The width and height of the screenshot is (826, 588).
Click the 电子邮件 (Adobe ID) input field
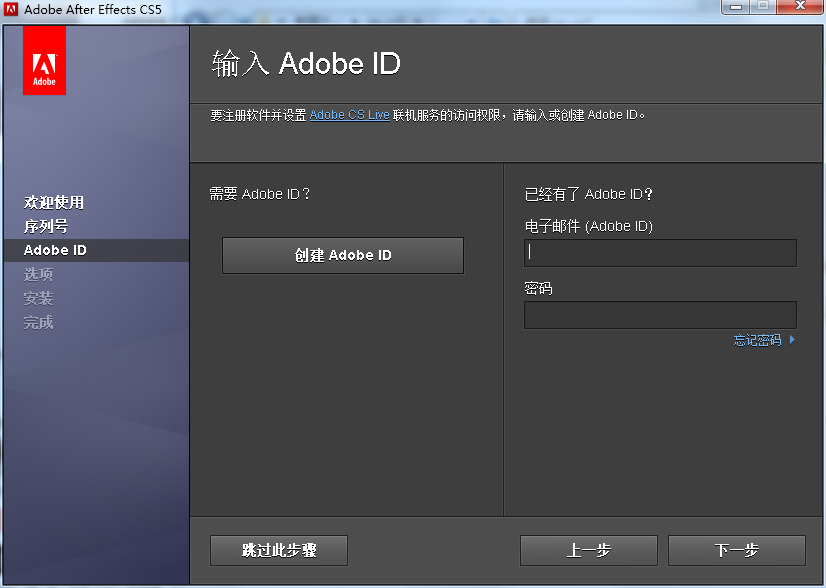(660, 252)
